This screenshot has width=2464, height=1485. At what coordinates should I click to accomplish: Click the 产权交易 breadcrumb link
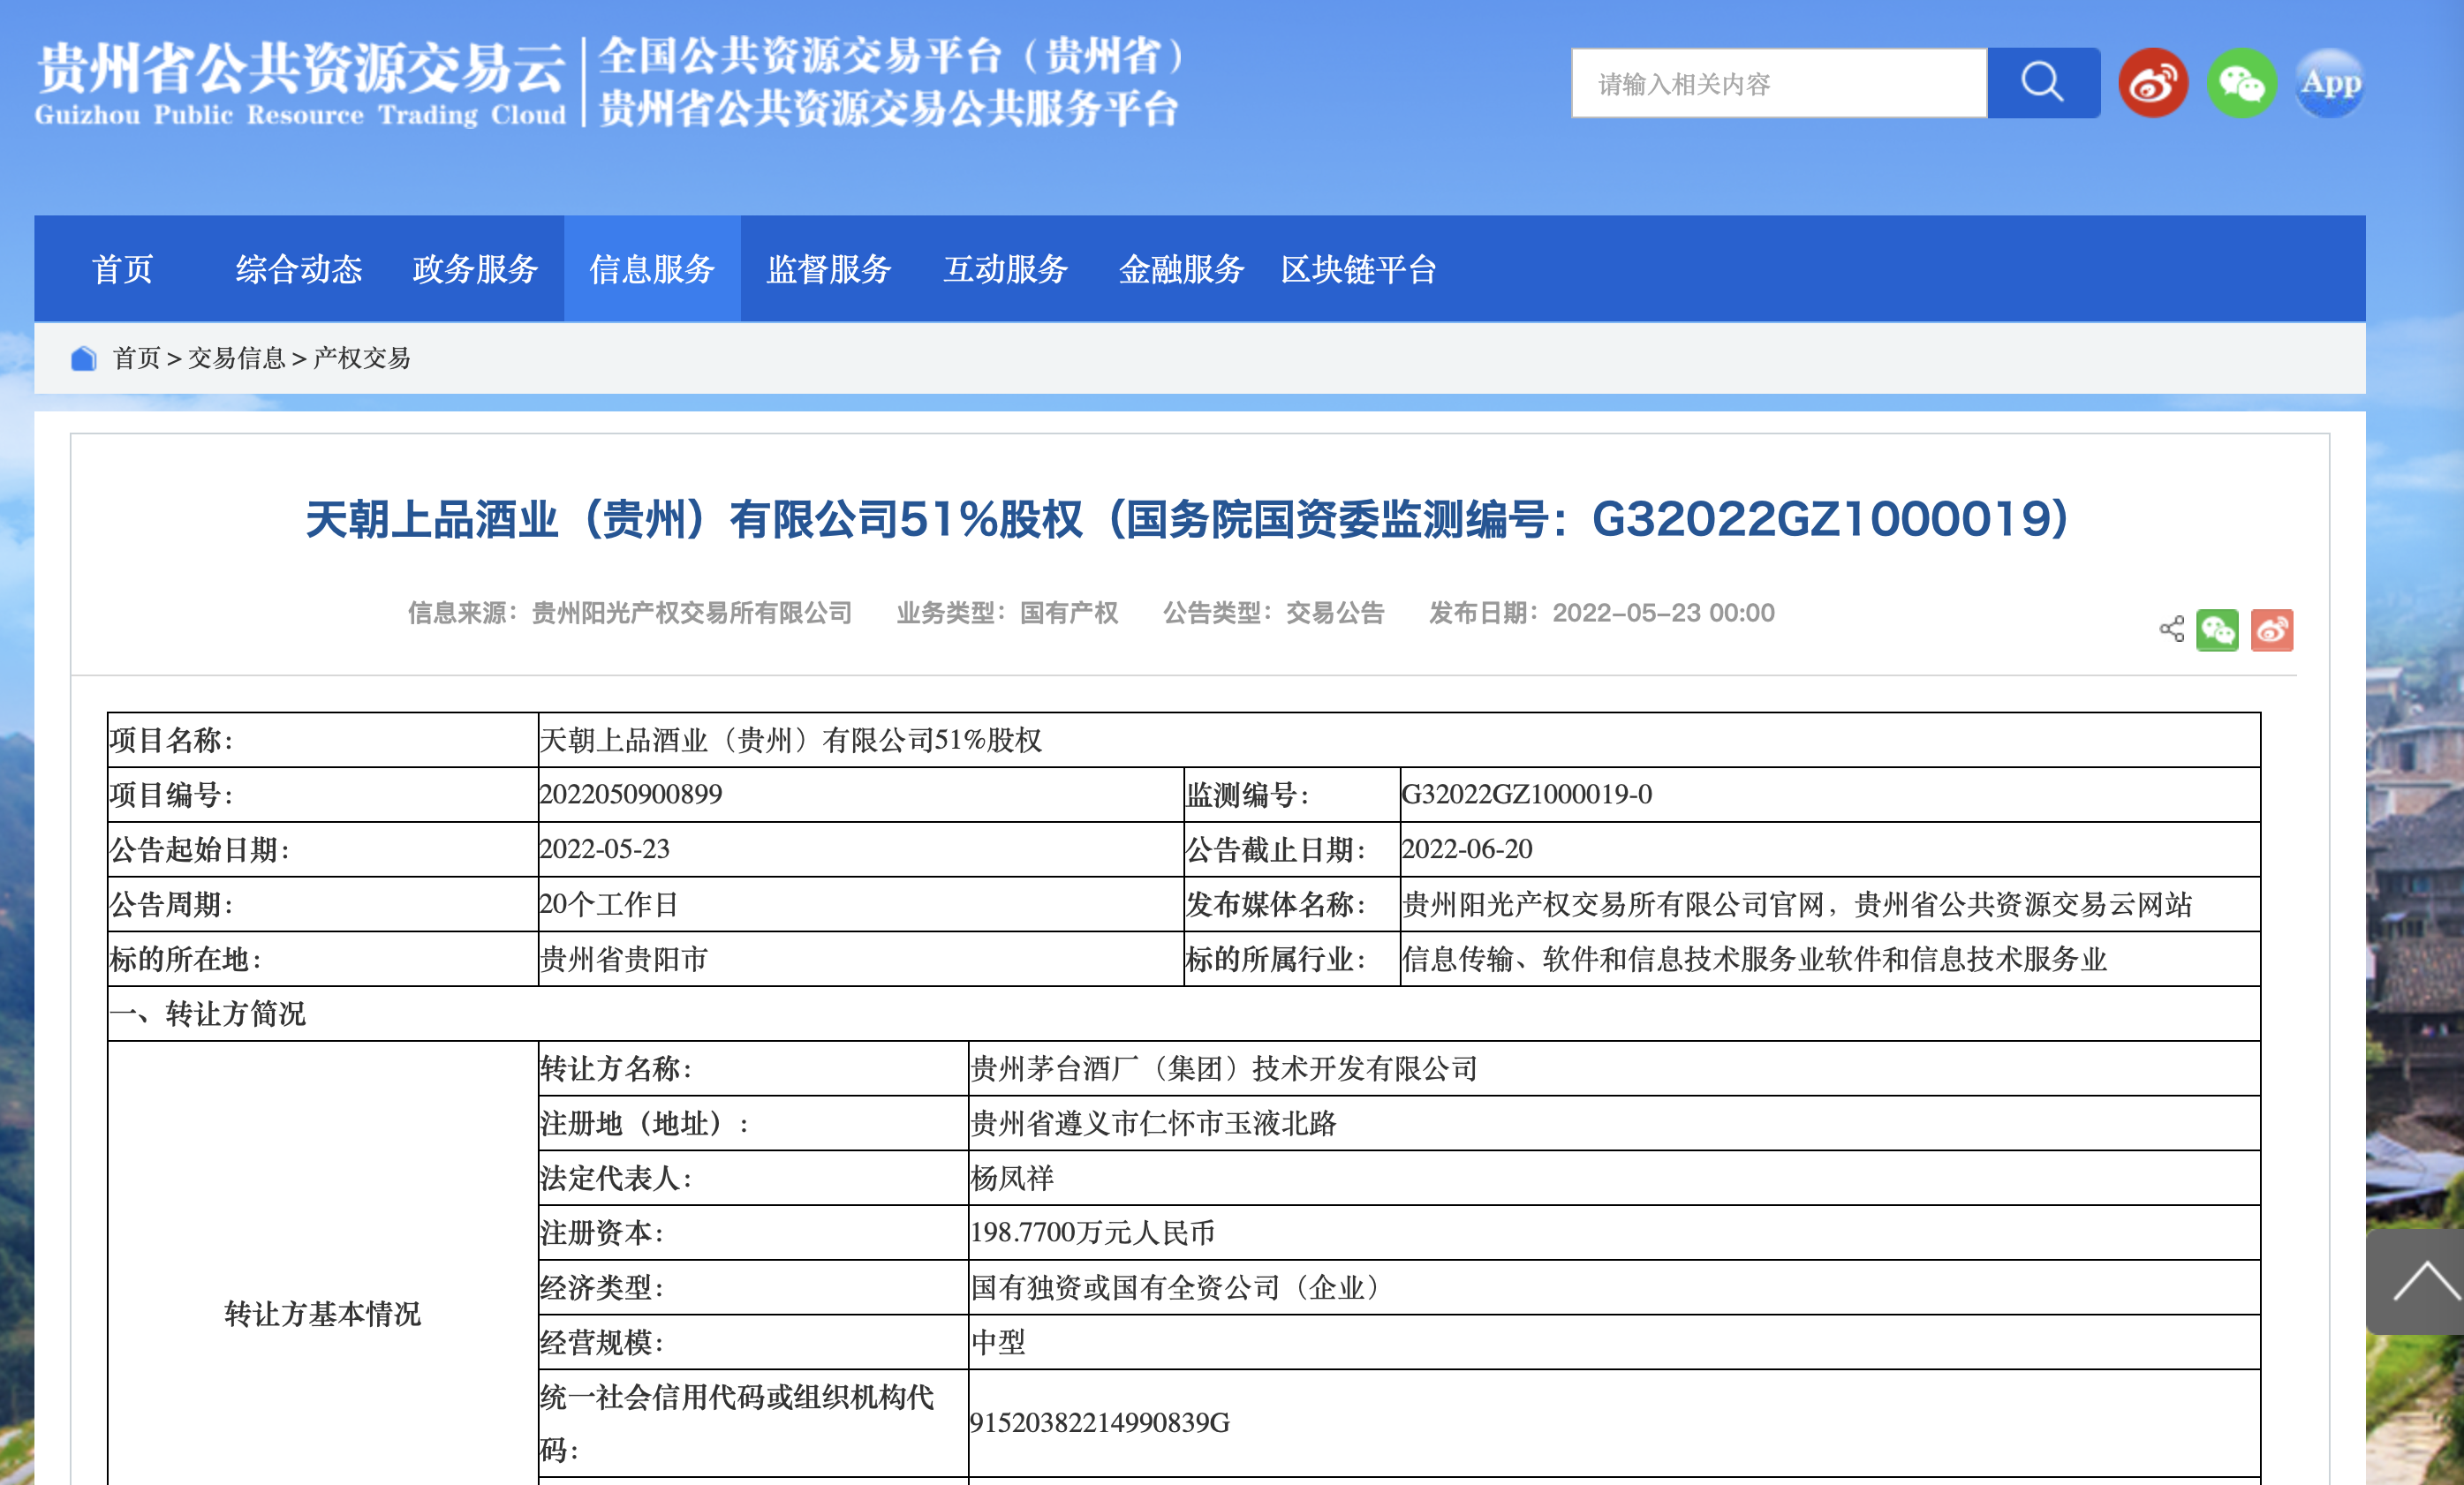(x=361, y=358)
